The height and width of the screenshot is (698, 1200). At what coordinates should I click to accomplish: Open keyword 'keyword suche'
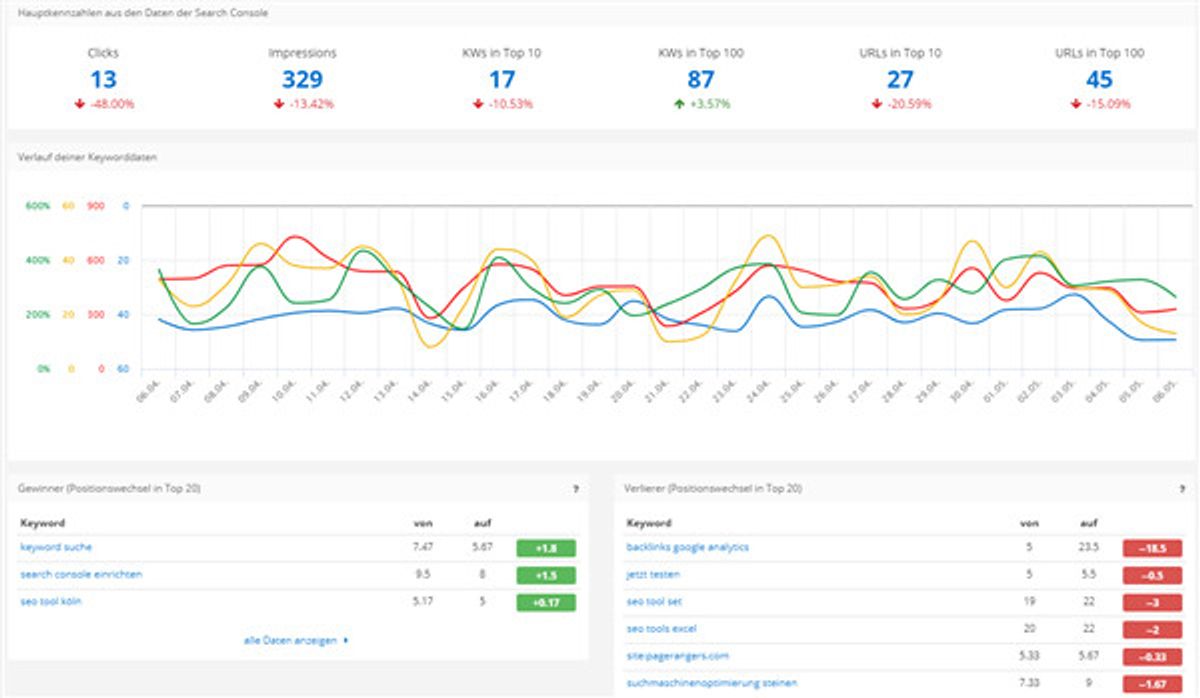56,547
